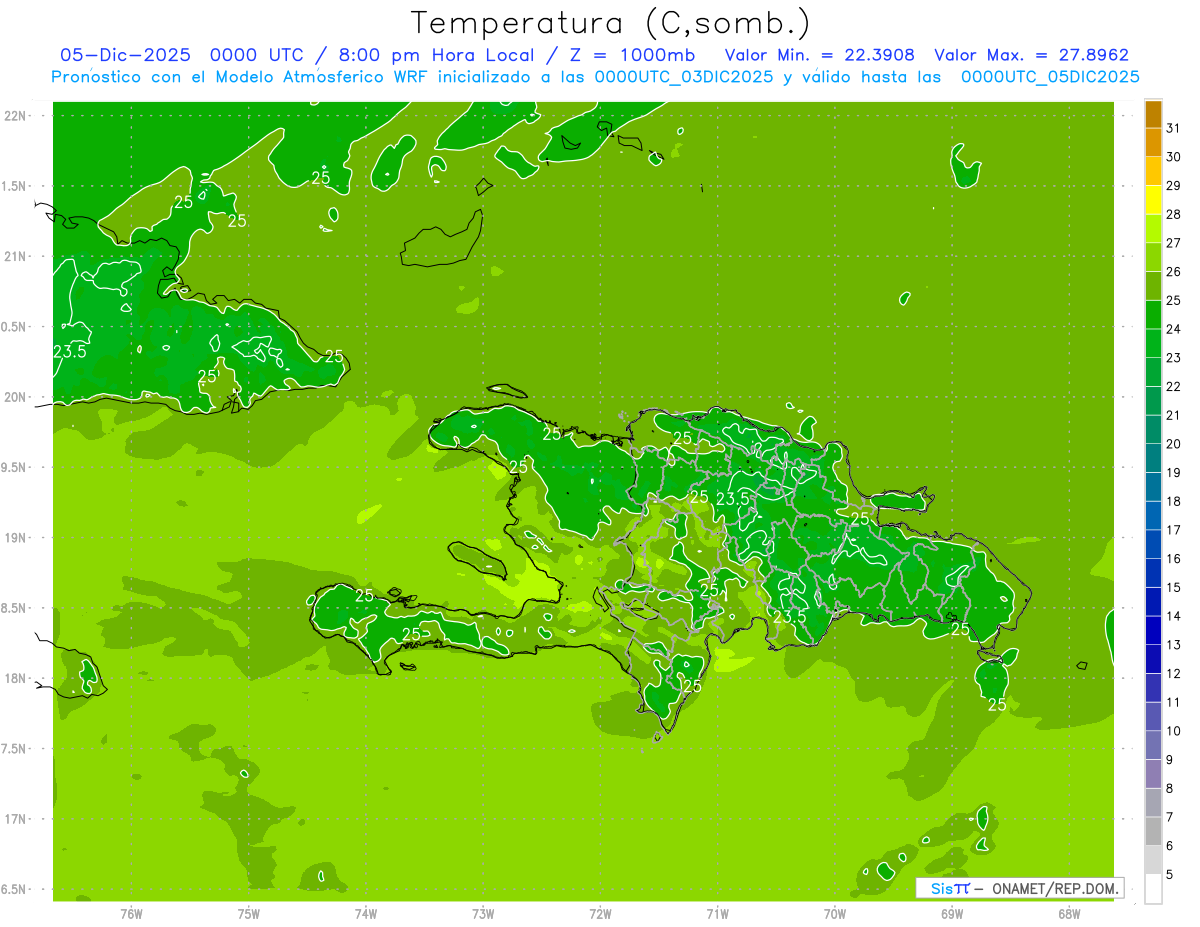Click the legend value "10"

tap(1174, 731)
